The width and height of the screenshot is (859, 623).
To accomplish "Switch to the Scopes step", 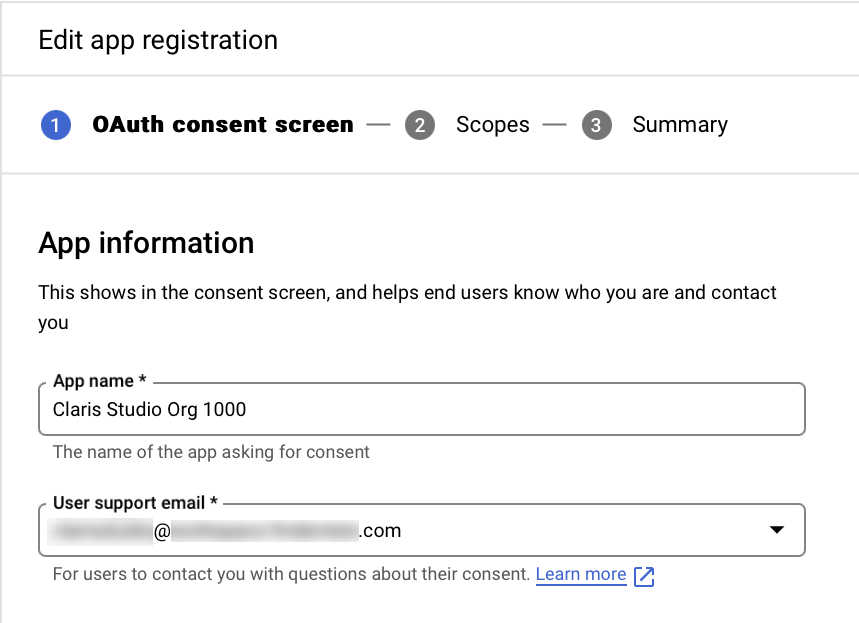I will point(492,124).
